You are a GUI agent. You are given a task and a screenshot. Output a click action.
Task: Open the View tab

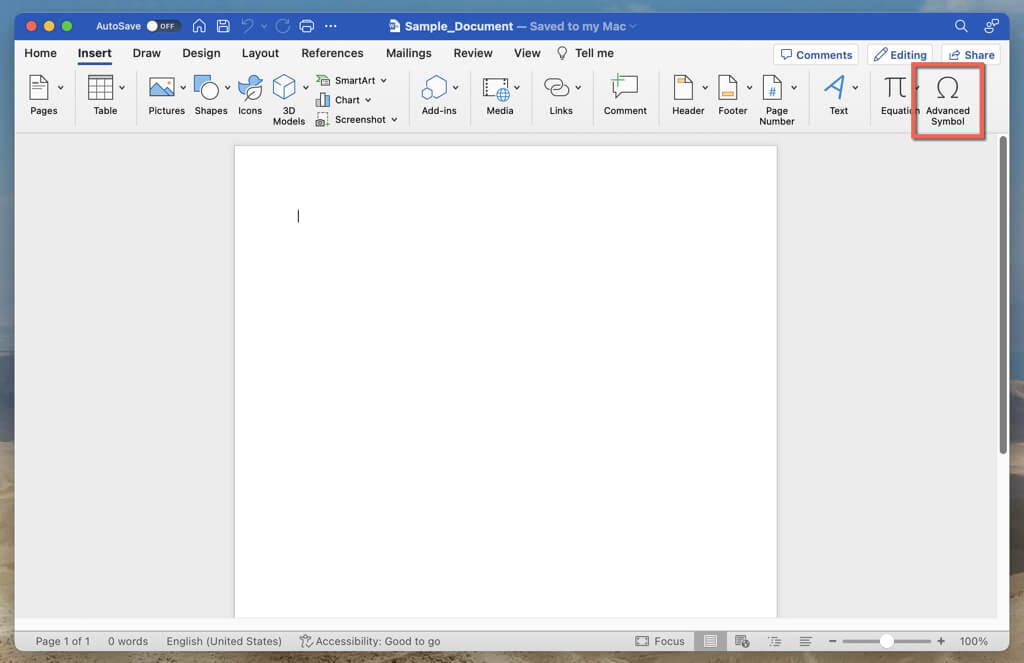(527, 54)
